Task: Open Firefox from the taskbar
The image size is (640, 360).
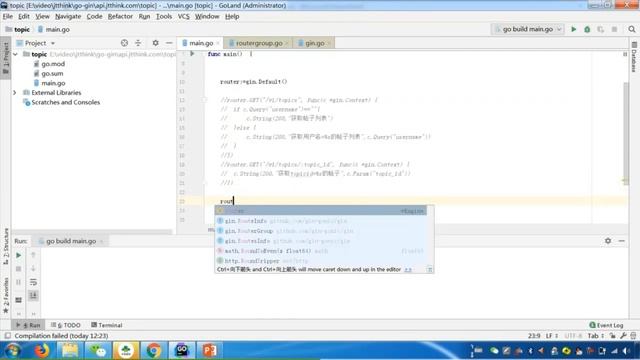Action: coord(41,351)
